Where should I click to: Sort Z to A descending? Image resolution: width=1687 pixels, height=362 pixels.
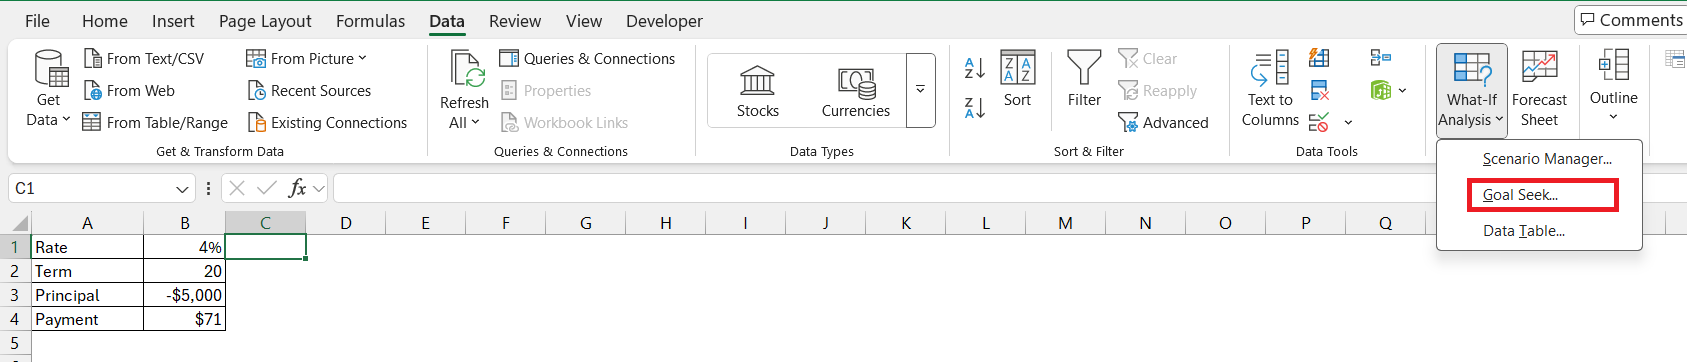tap(974, 107)
